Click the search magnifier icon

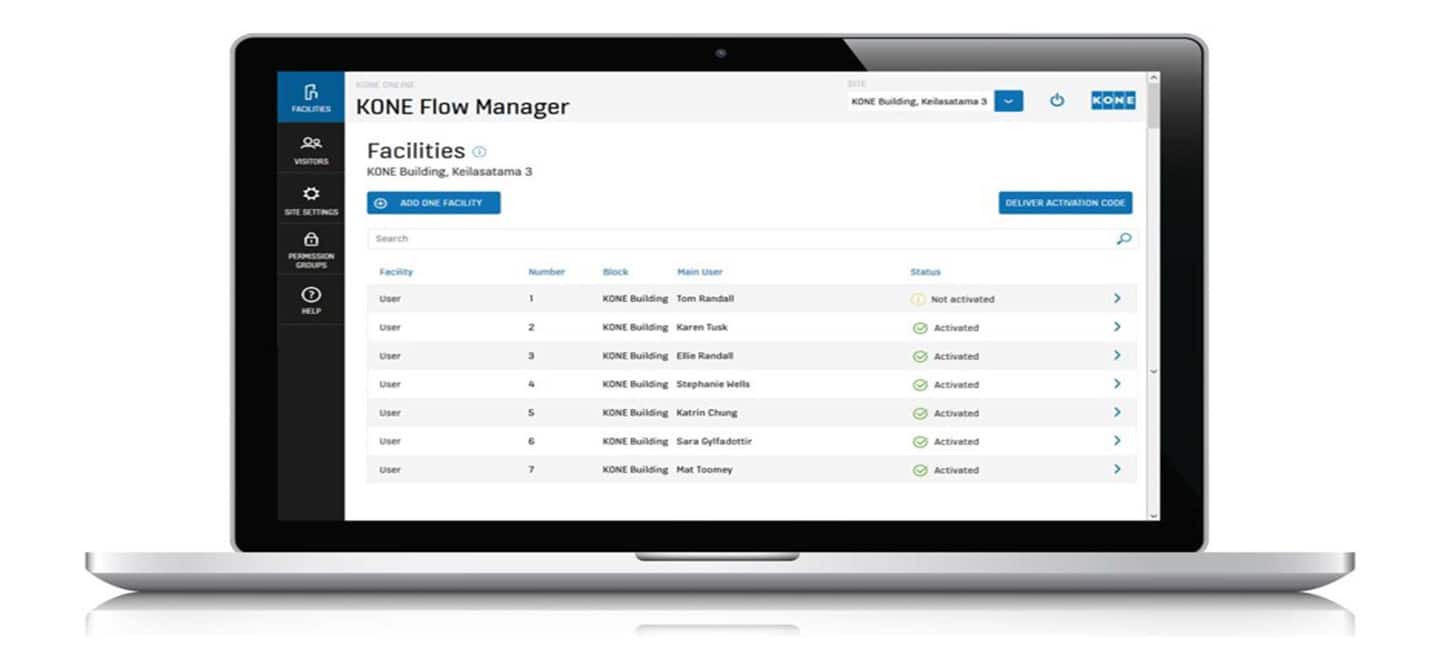click(1124, 239)
